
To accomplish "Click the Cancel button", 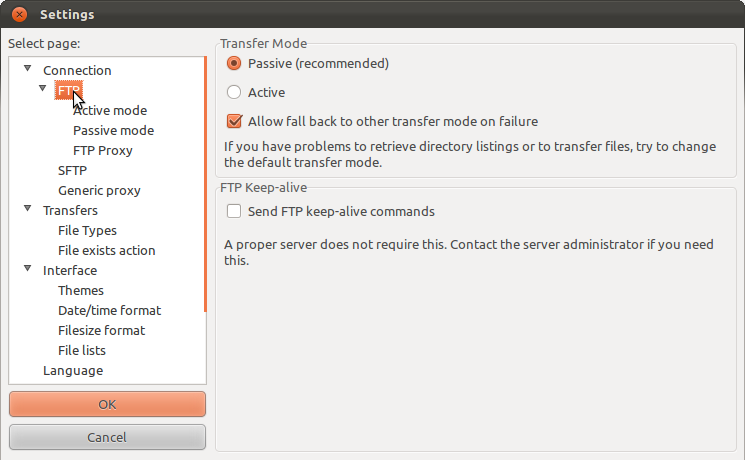I will pyautogui.click(x=107, y=437).
